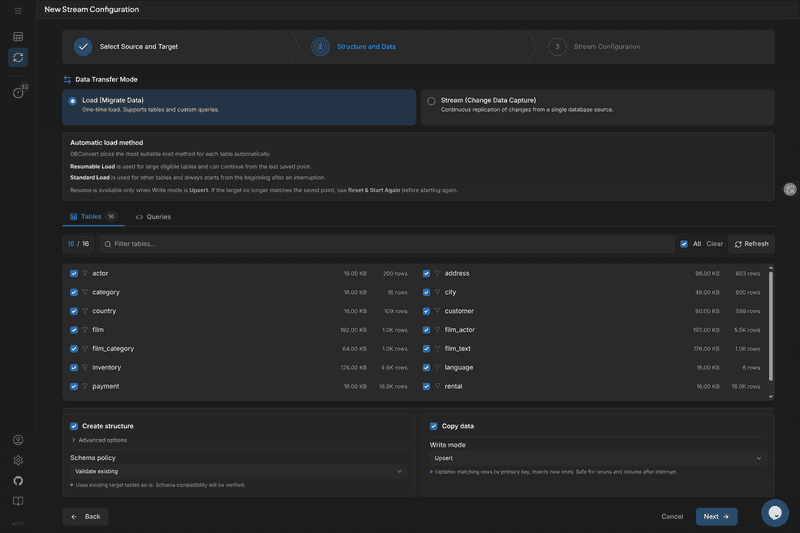Click the filter funnel icon for film_actor table

(x=437, y=330)
